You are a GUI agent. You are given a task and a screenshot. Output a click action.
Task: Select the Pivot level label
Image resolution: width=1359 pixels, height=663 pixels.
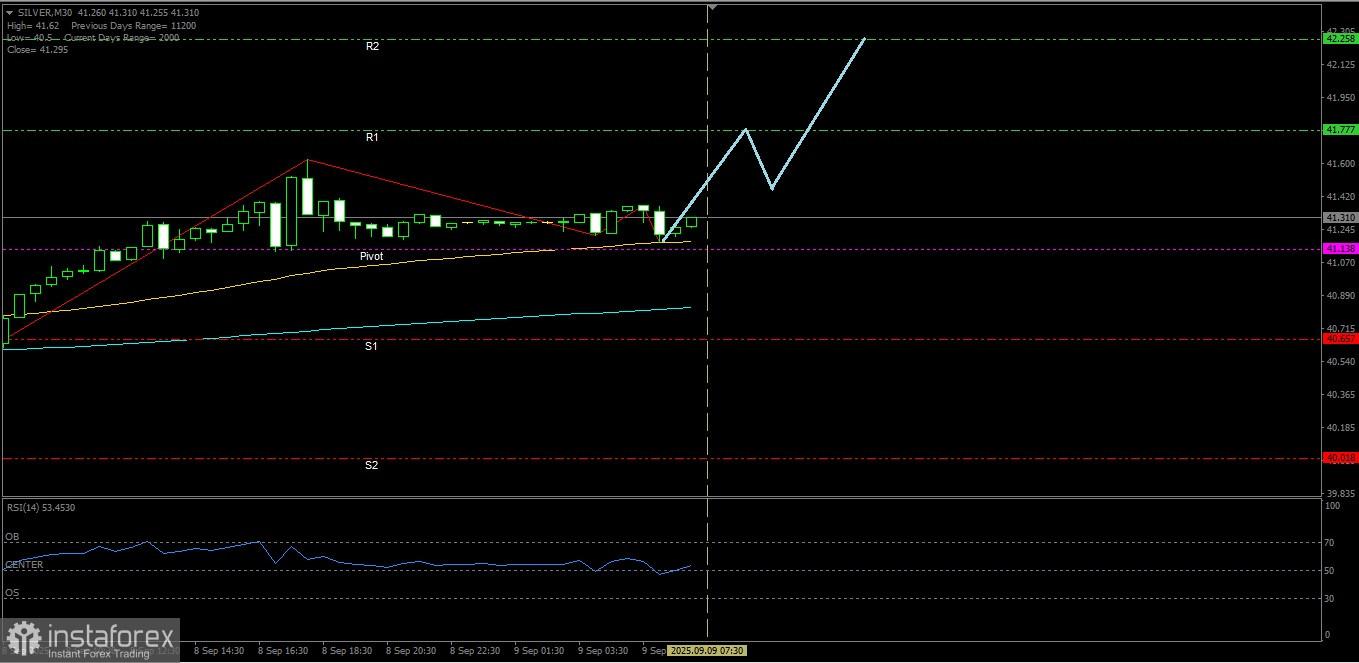(372, 256)
